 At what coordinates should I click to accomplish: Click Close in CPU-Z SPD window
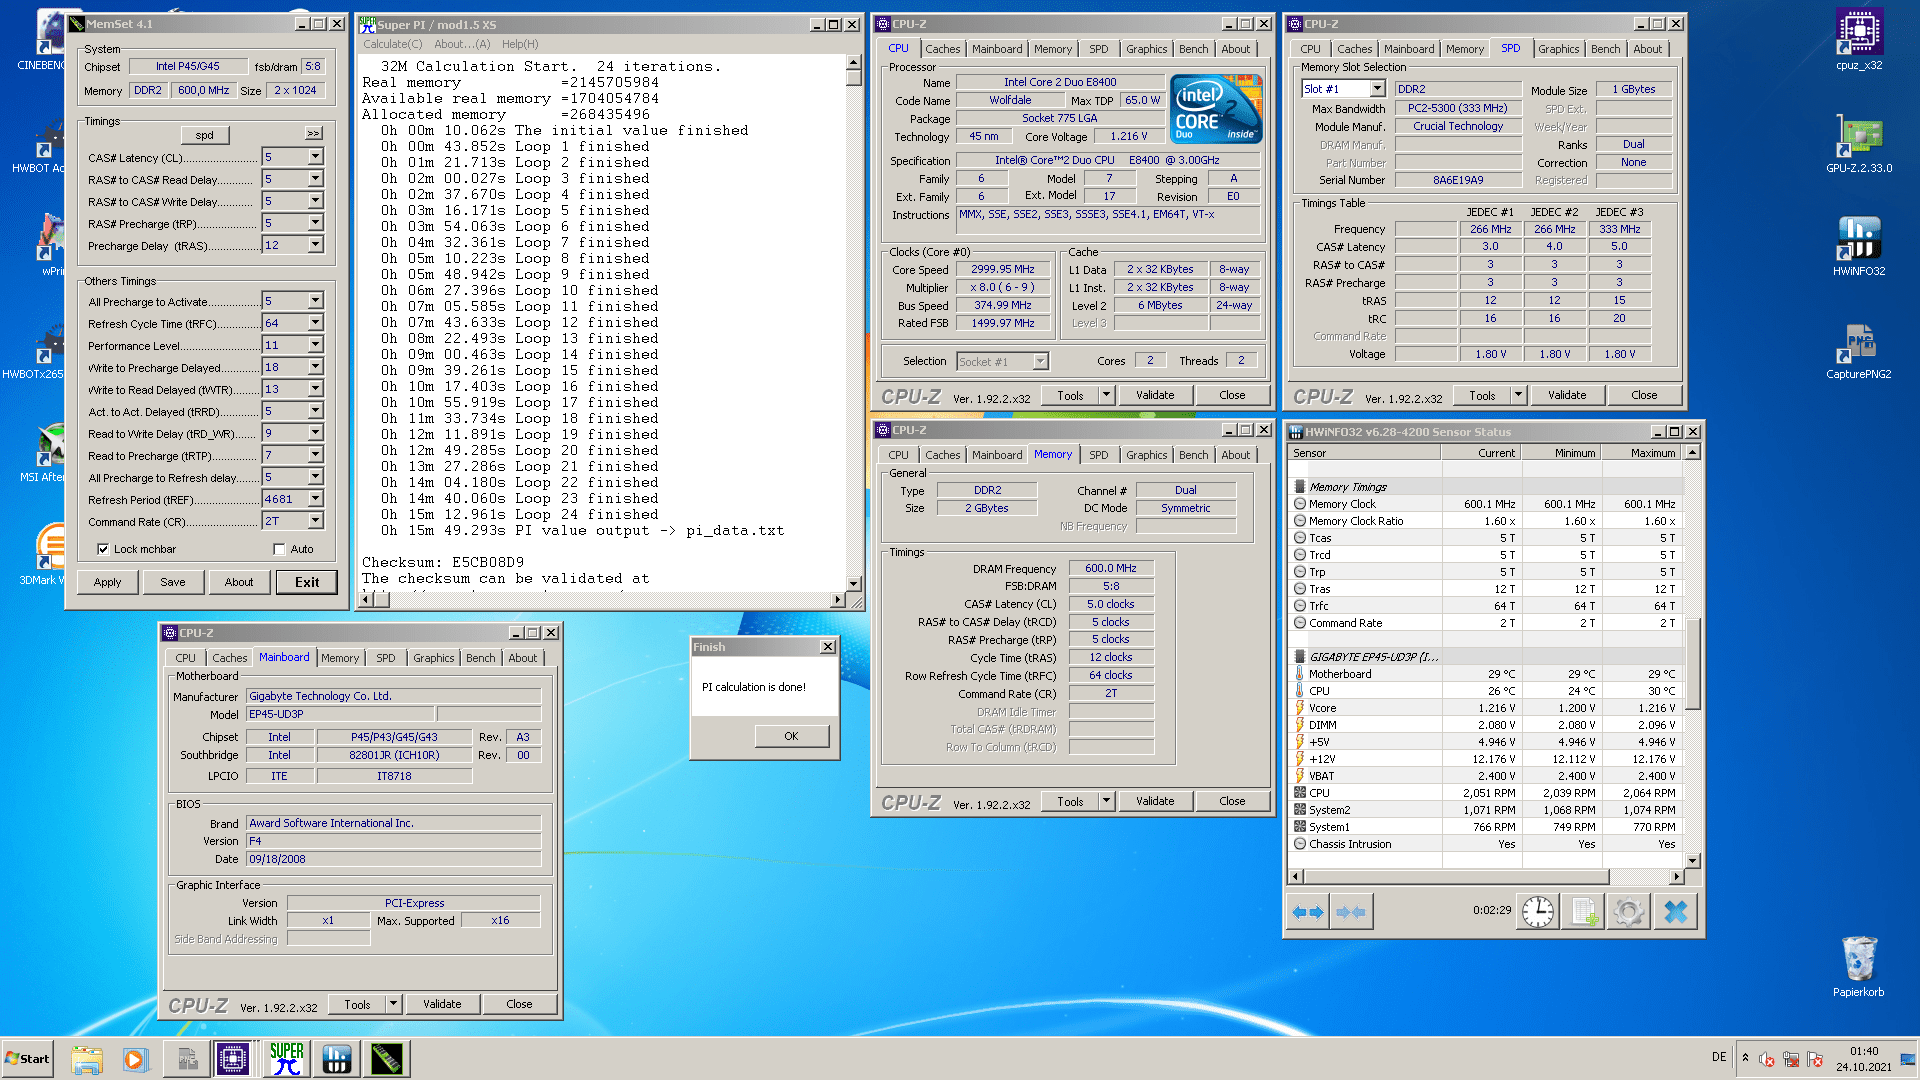click(1644, 395)
